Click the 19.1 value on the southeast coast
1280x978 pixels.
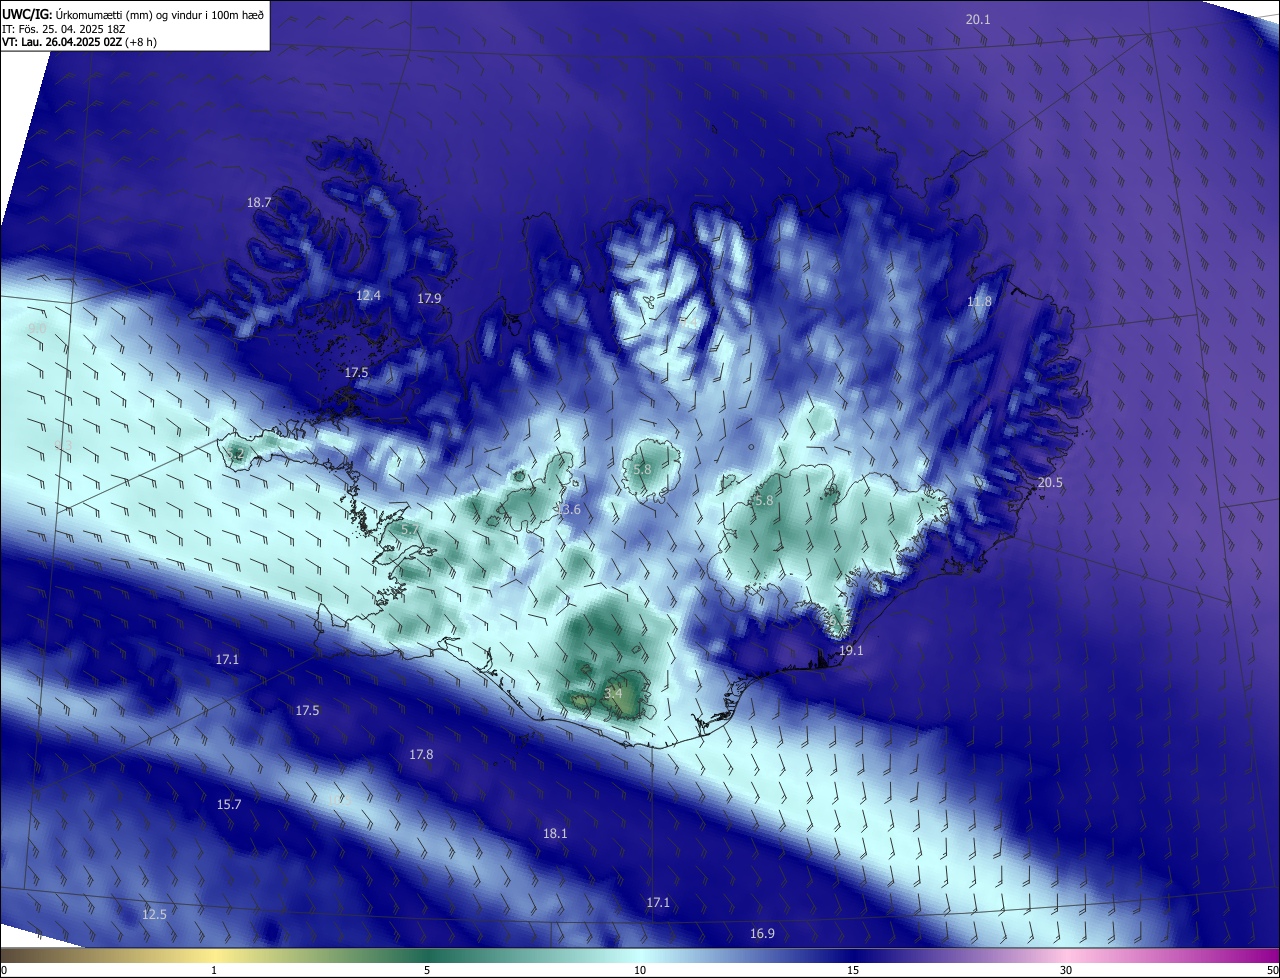click(x=850, y=650)
